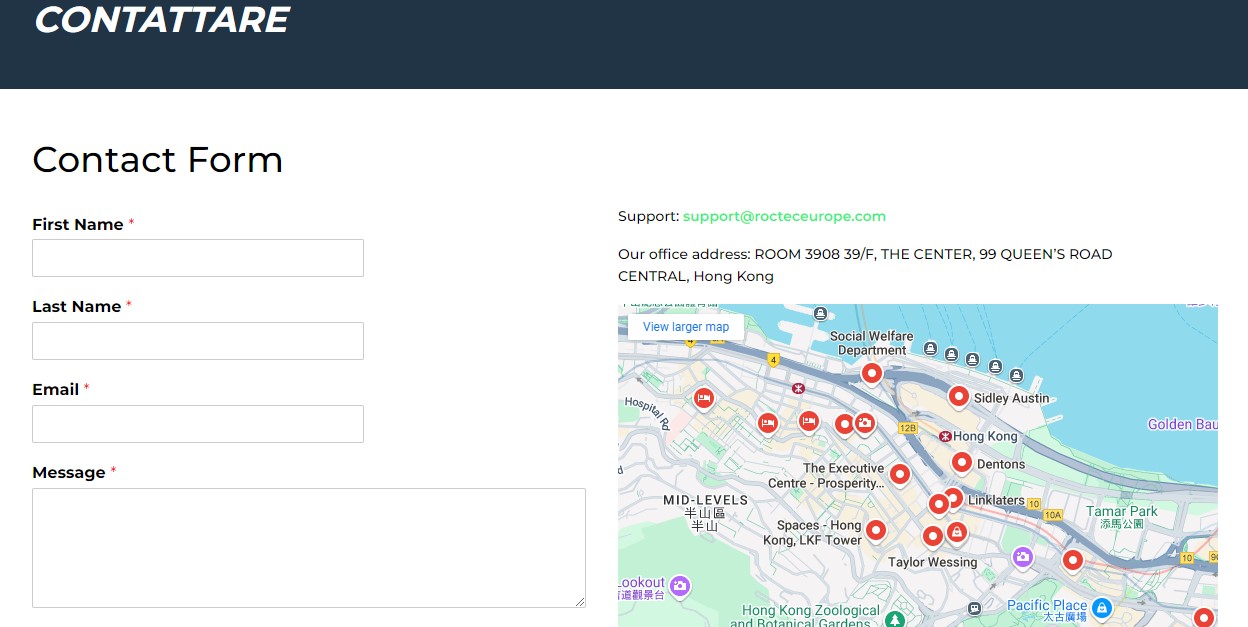Select the Social Welfare Department map pin
Viewport: 1248px width, 627px height.
(x=872, y=373)
